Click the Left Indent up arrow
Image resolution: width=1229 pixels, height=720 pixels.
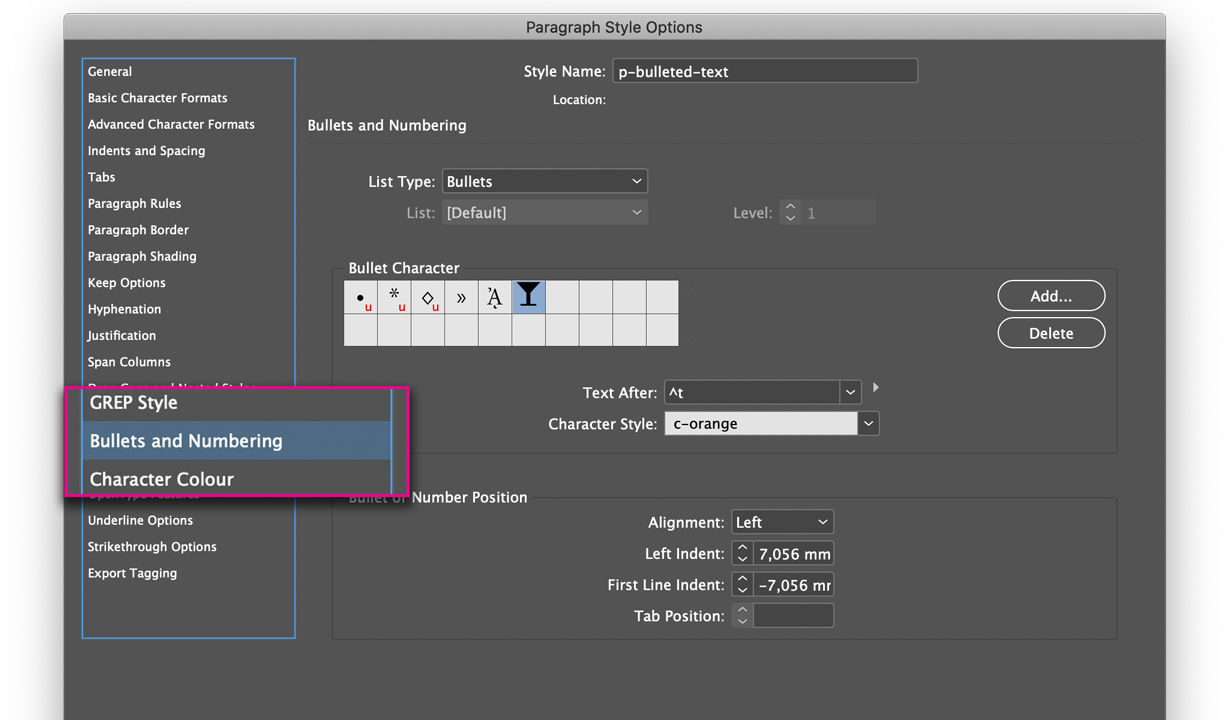click(742, 548)
